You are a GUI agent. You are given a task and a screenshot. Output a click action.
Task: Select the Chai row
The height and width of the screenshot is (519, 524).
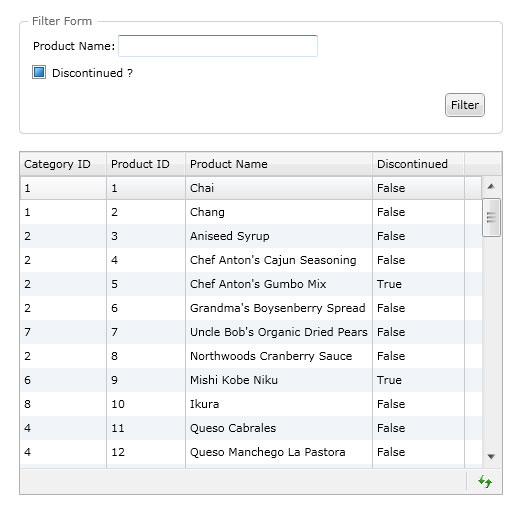click(x=251, y=188)
